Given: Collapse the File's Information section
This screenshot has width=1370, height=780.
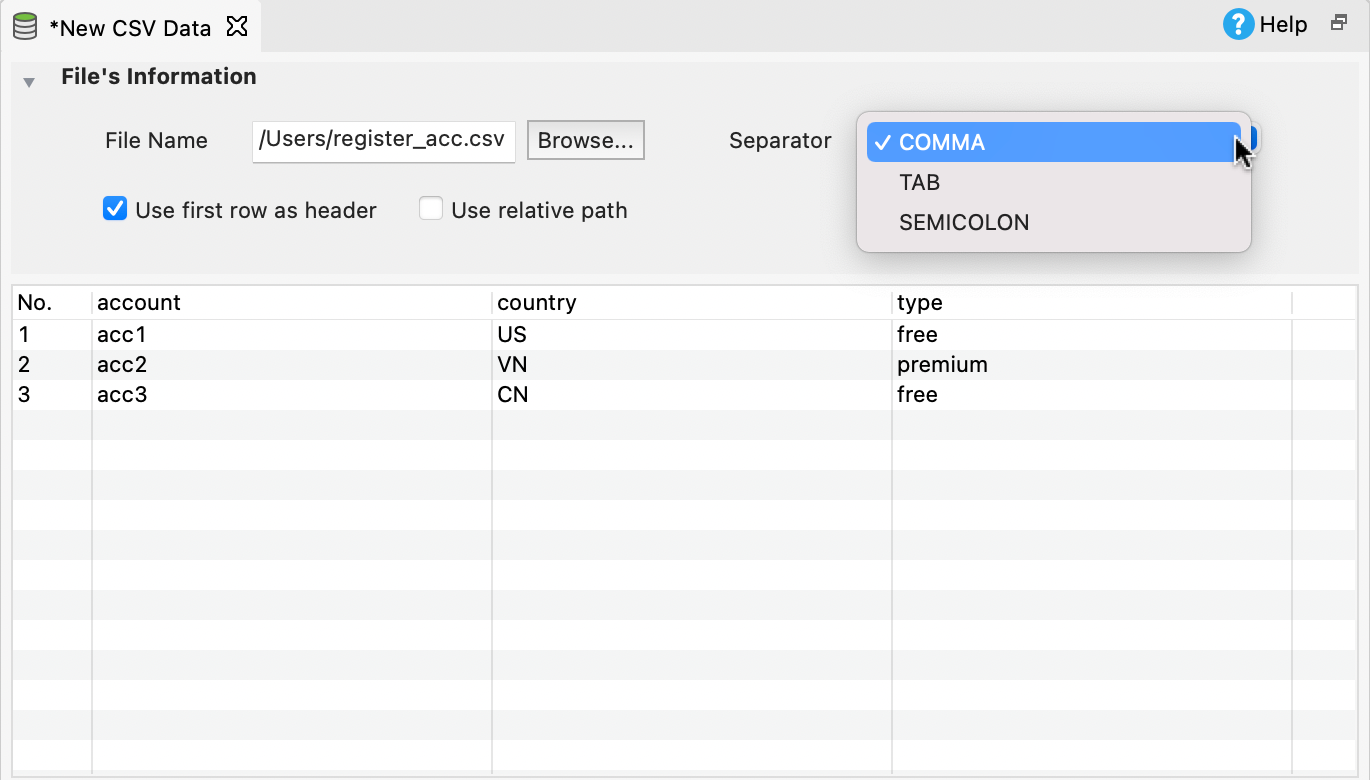Looking at the screenshot, I should [28, 81].
